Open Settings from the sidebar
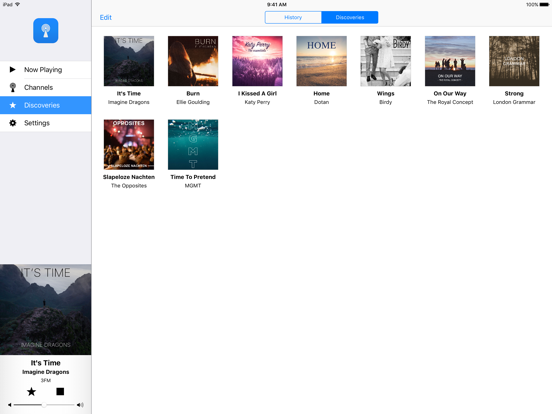 coord(45,123)
